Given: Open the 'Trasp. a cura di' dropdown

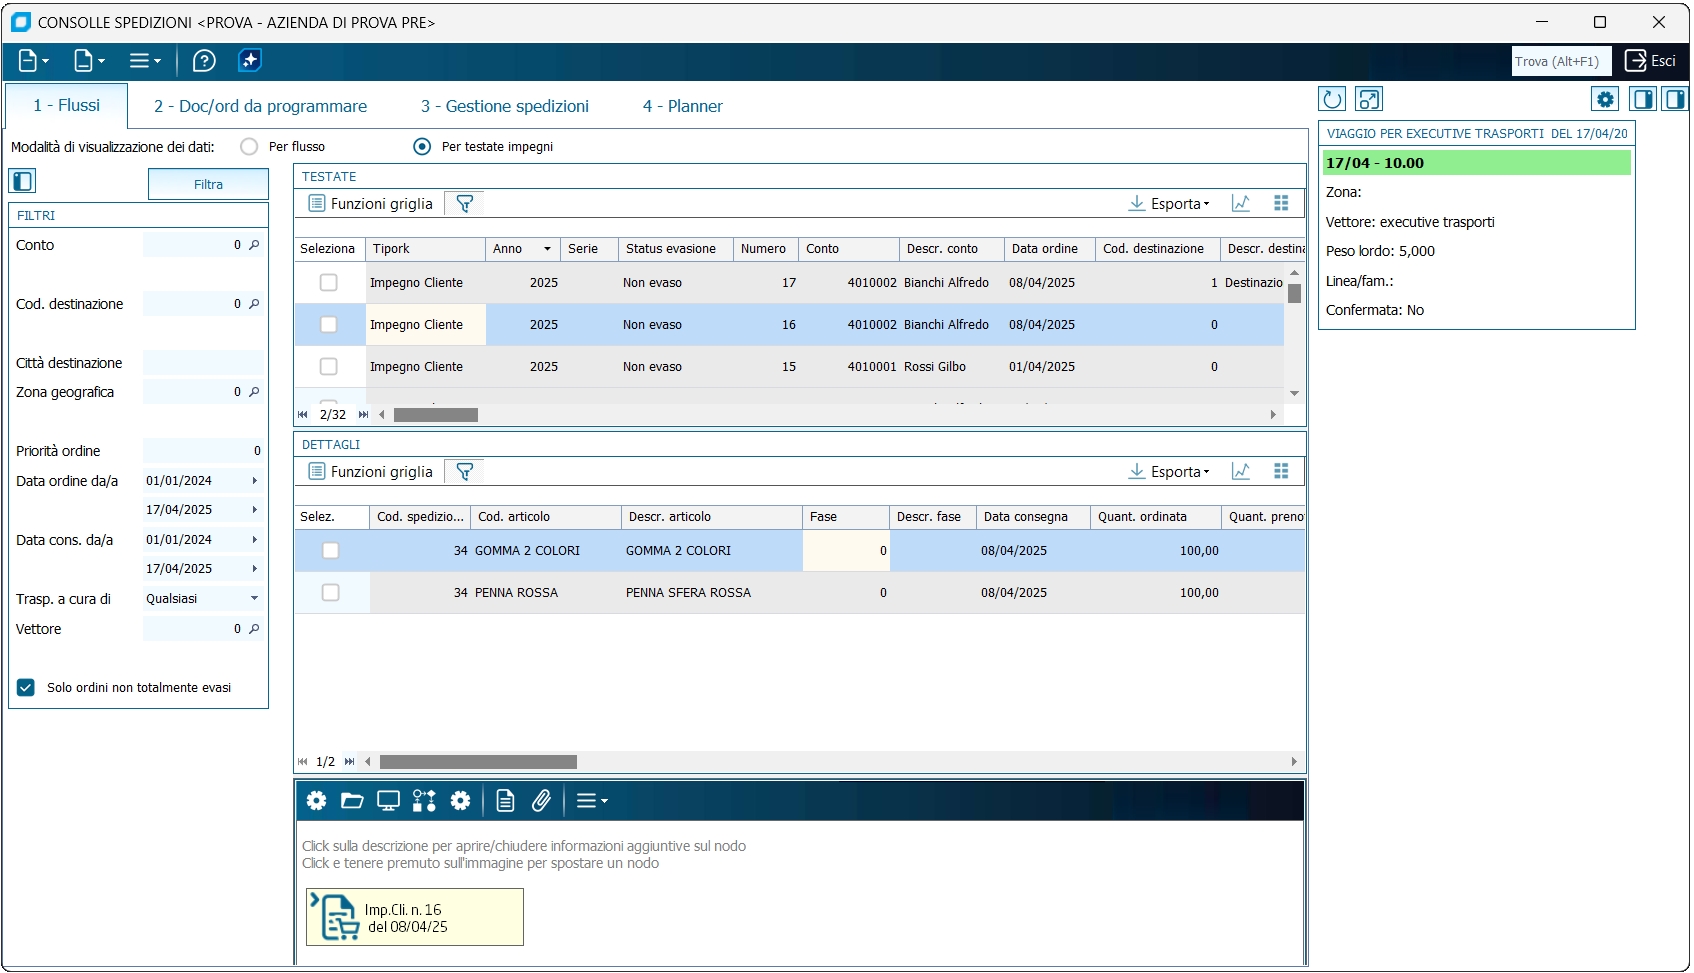Looking at the screenshot, I should tap(254, 599).
